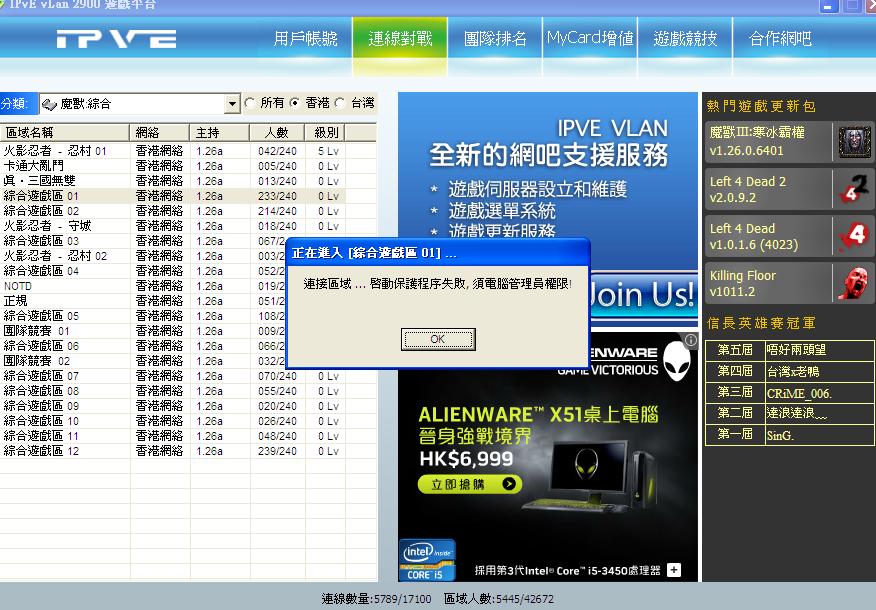Select row 正規
Screen dimensions: 876x610
(142, 301)
